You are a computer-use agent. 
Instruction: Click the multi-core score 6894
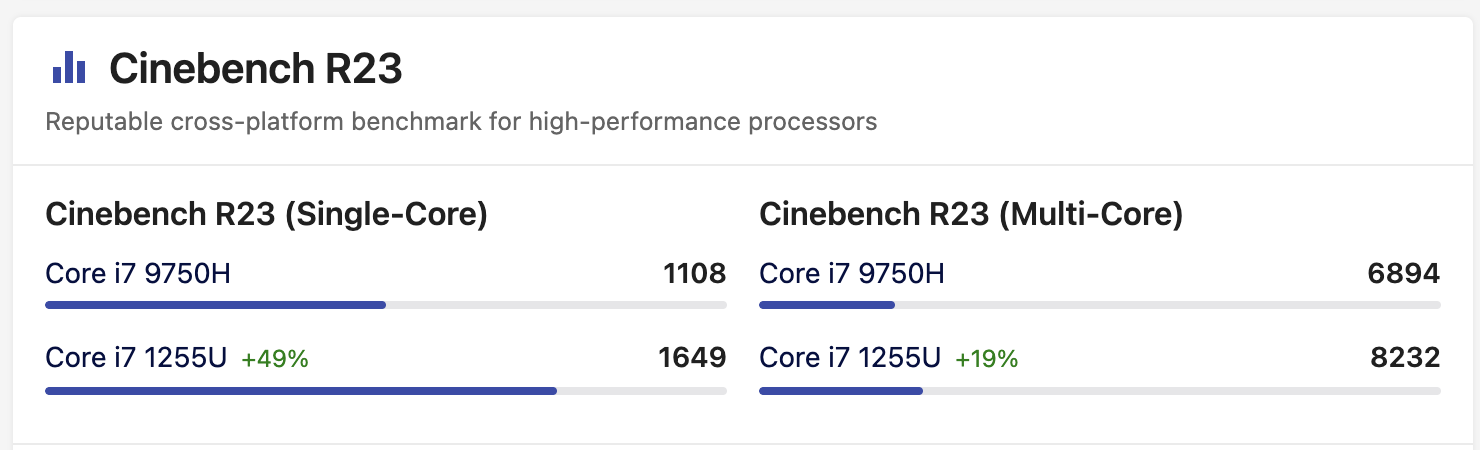point(1405,273)
